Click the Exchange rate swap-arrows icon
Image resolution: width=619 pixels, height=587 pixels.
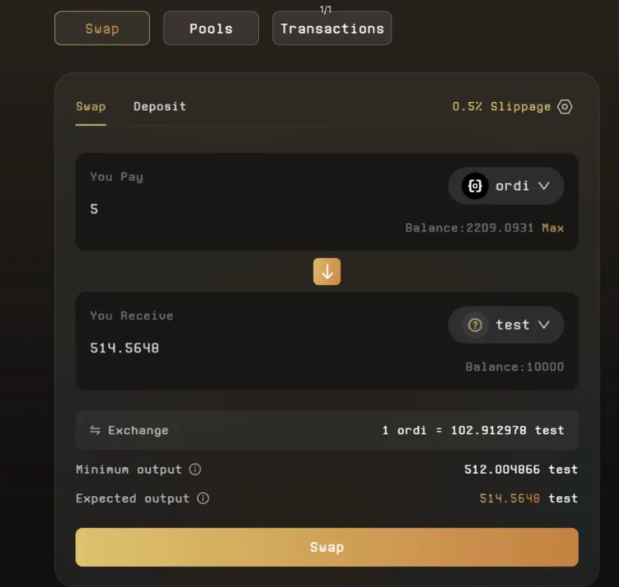pos(95,430)
